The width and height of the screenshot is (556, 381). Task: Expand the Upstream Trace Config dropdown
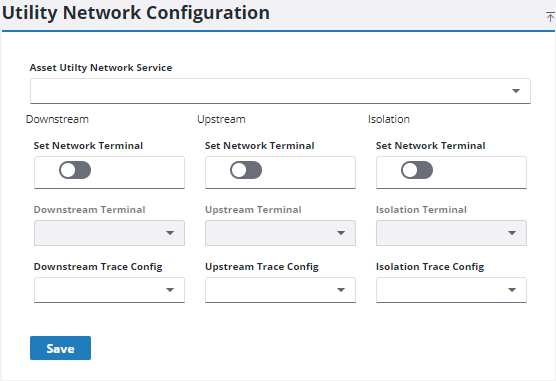coord(280,290)
